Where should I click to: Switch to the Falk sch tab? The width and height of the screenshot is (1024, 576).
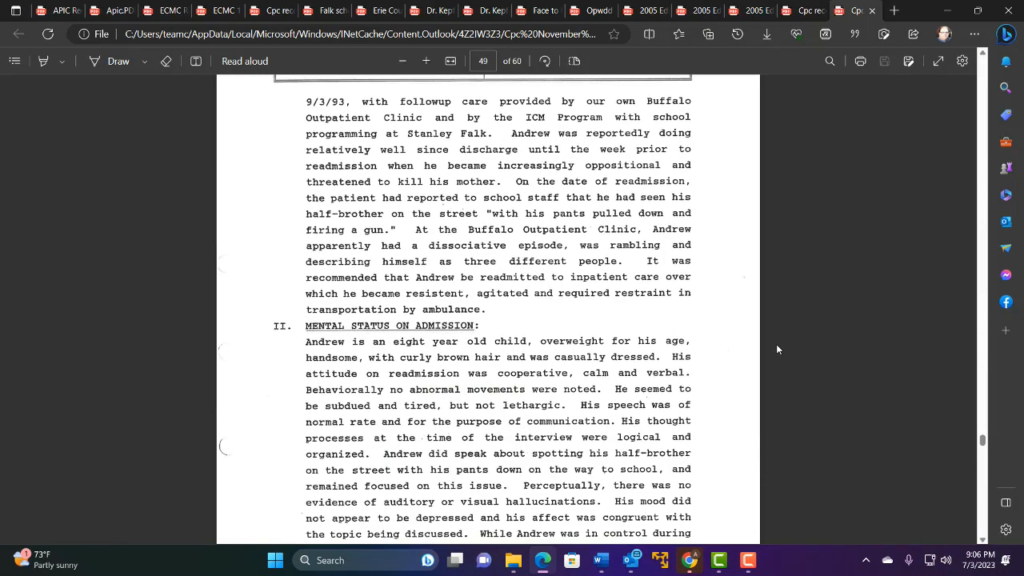pyautogui.click(x=325, y=10)
